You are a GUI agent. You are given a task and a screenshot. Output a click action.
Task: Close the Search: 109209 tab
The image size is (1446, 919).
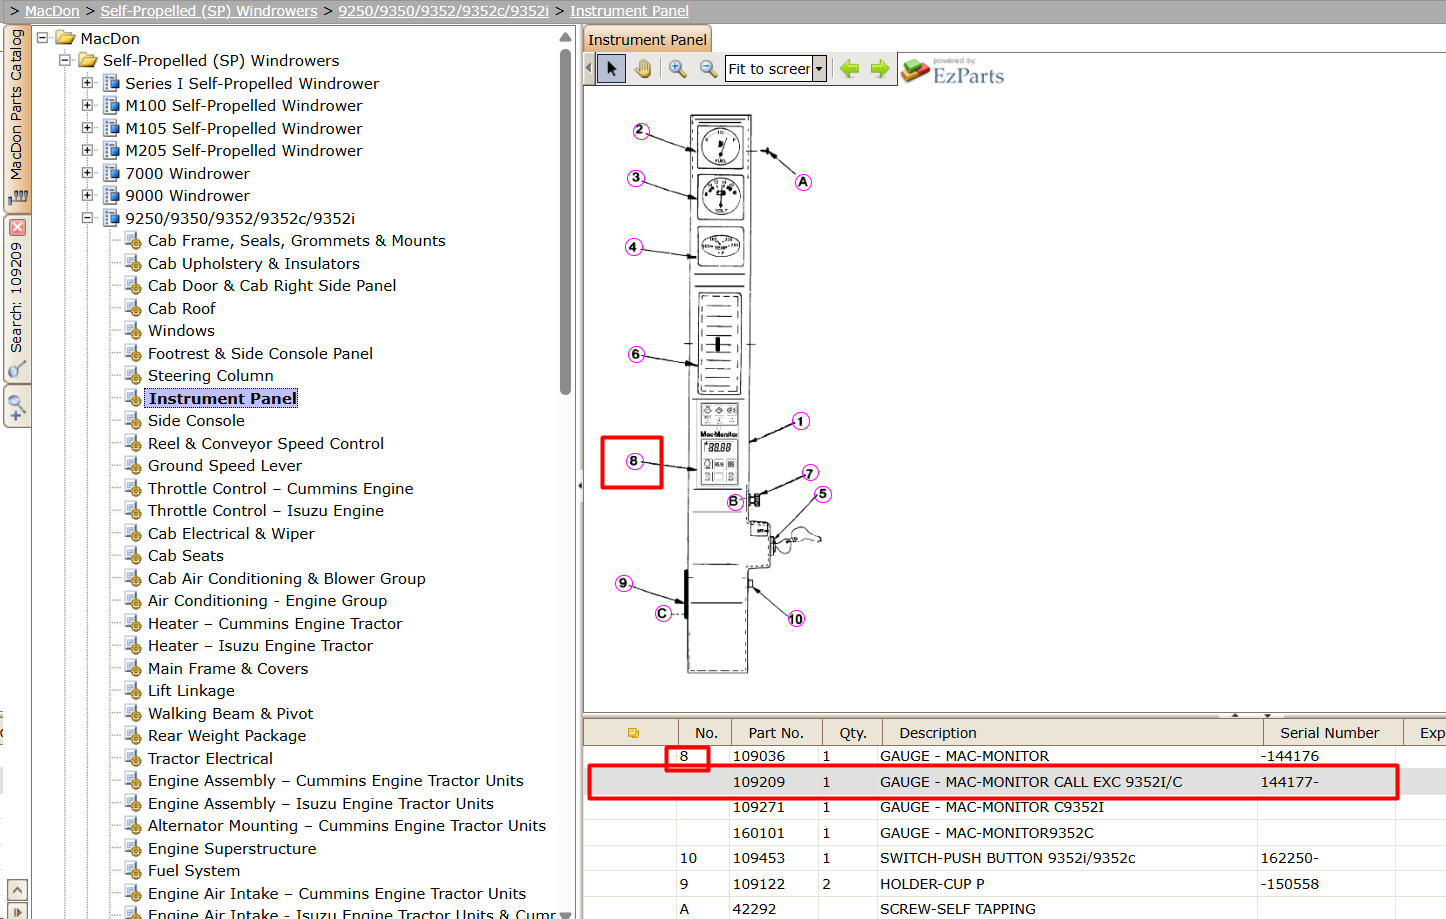click(17, 227)
